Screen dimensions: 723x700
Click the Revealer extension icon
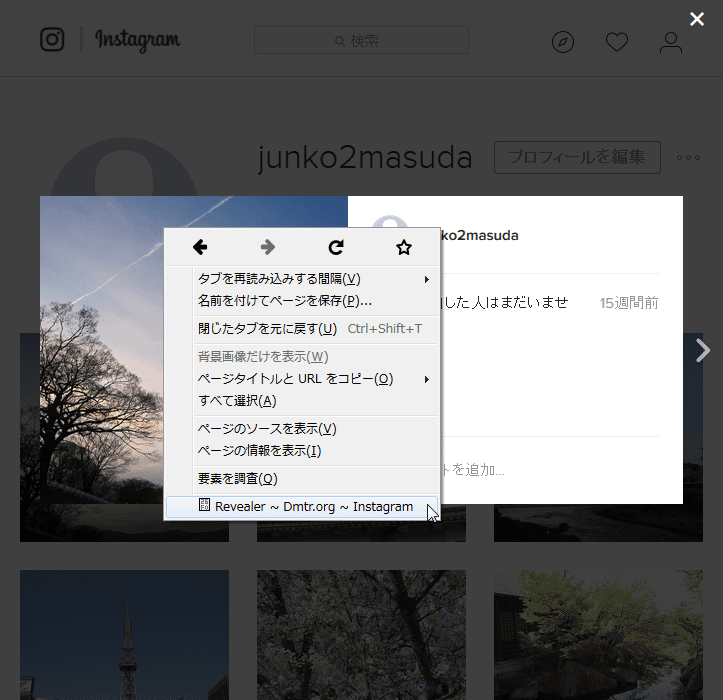(204, 504)
